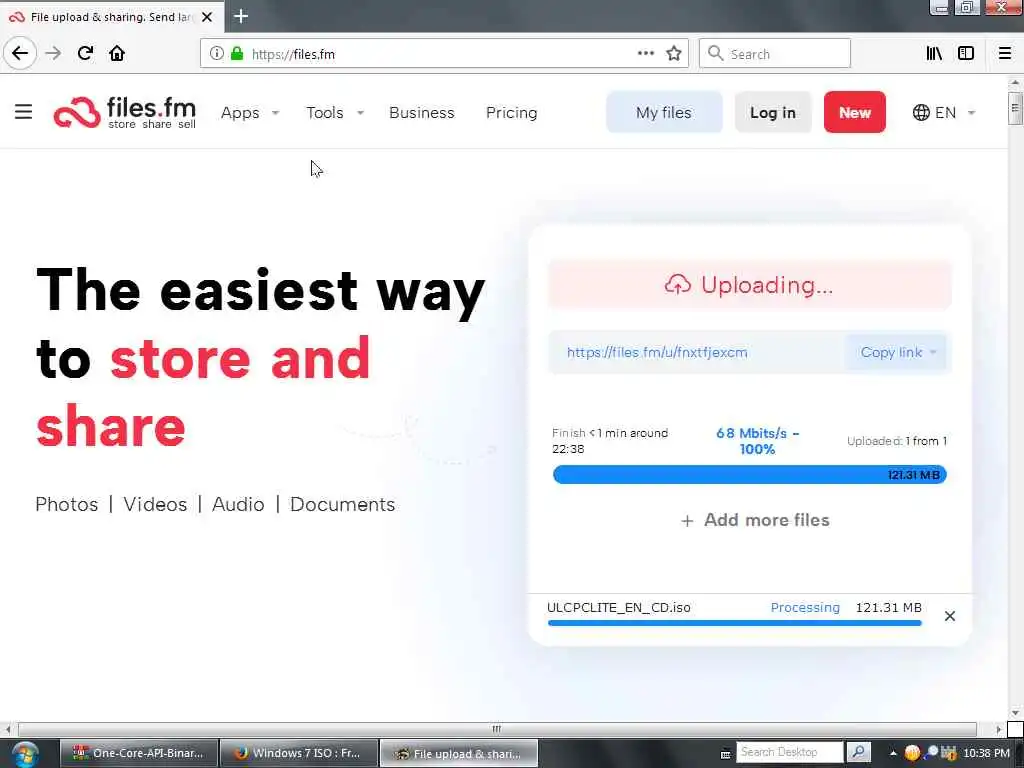Go back with the browser back arrow

pos(20,53)
